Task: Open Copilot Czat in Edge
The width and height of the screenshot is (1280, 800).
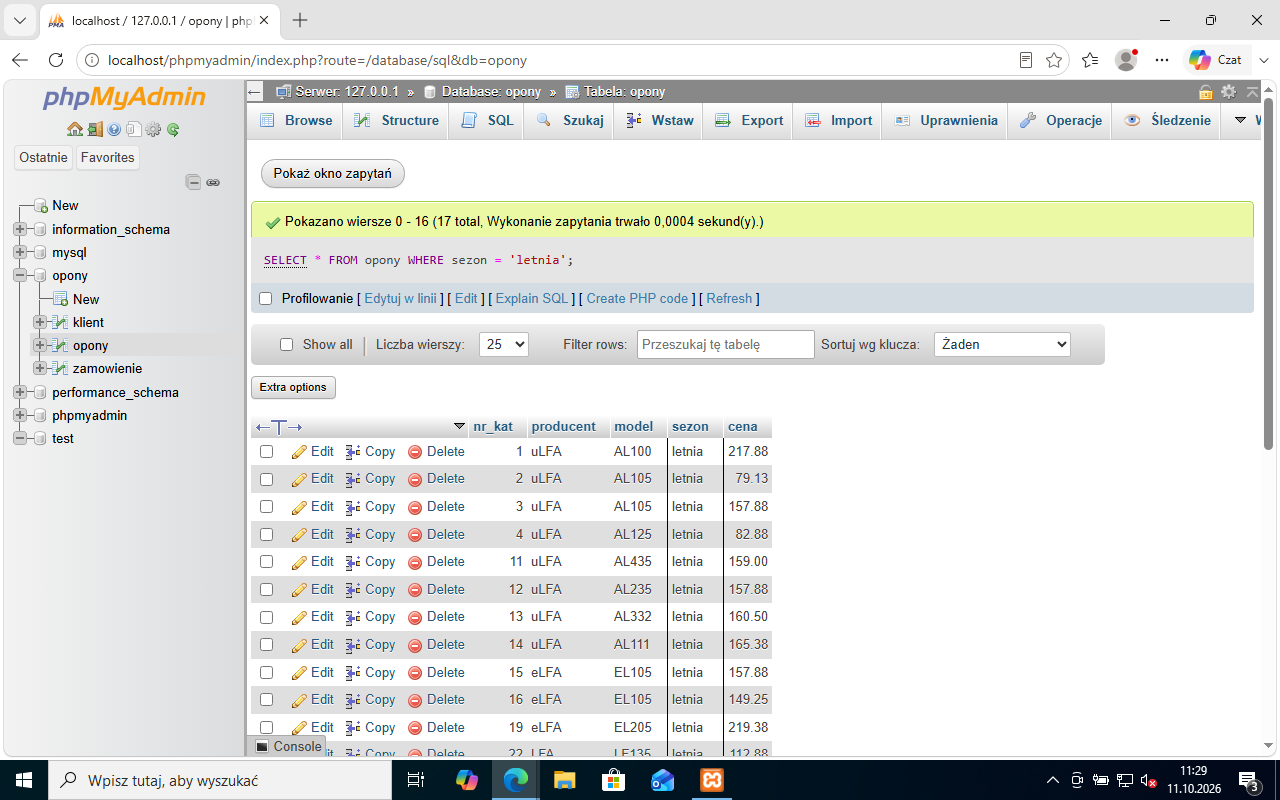Action: (x=1216, y=60)
